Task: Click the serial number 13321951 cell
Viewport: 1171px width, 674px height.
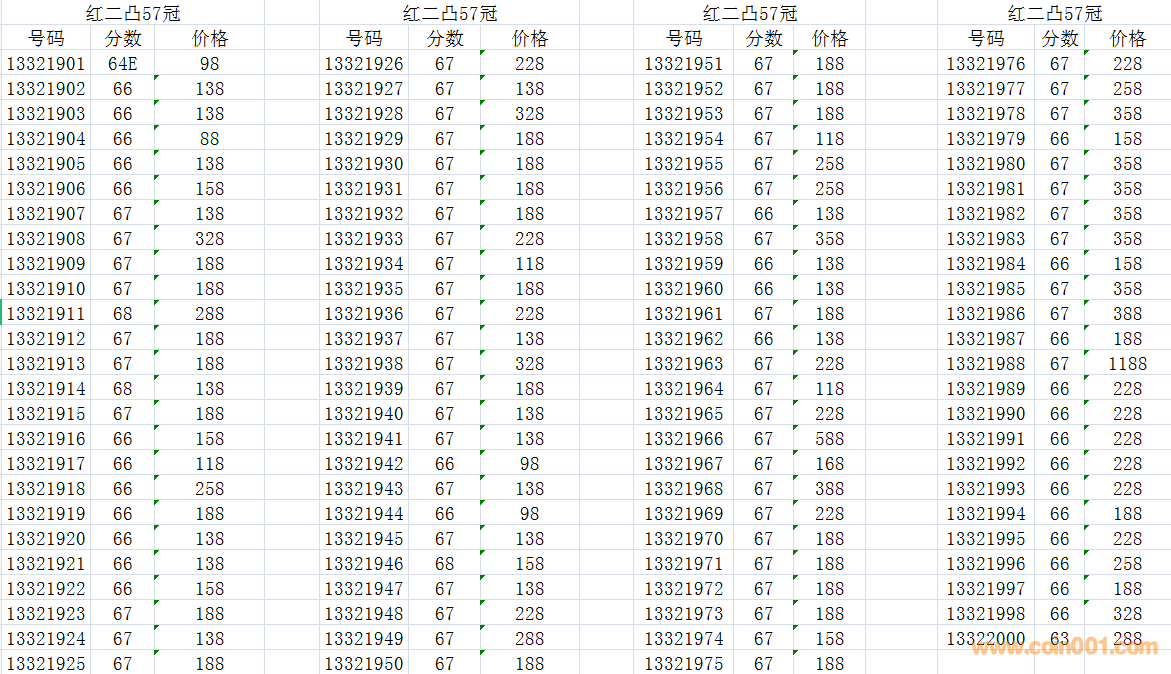Action: pyautogui.click(x=683, y=63)
